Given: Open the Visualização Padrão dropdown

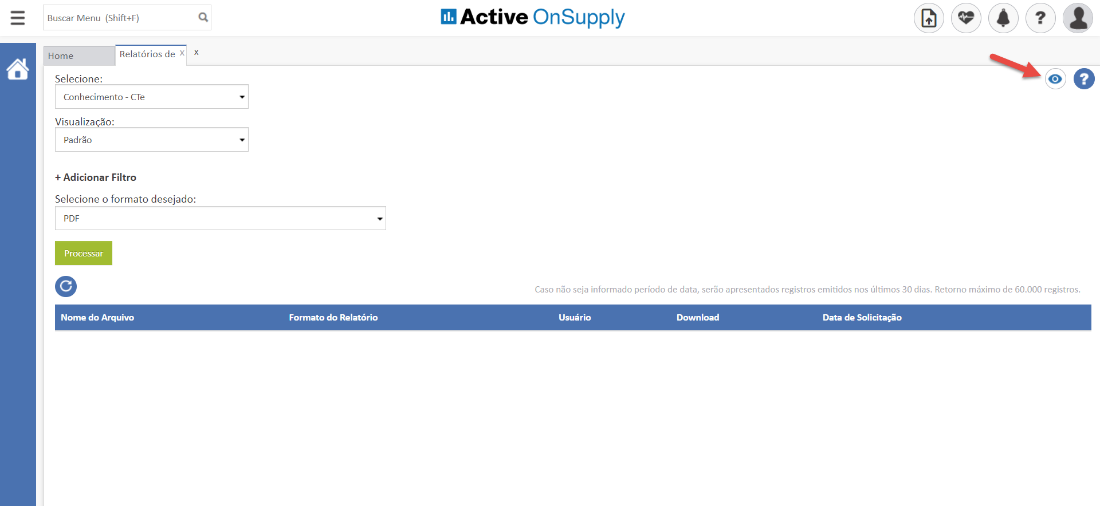Looking at the screenshot, I should (x=151, y=140).
